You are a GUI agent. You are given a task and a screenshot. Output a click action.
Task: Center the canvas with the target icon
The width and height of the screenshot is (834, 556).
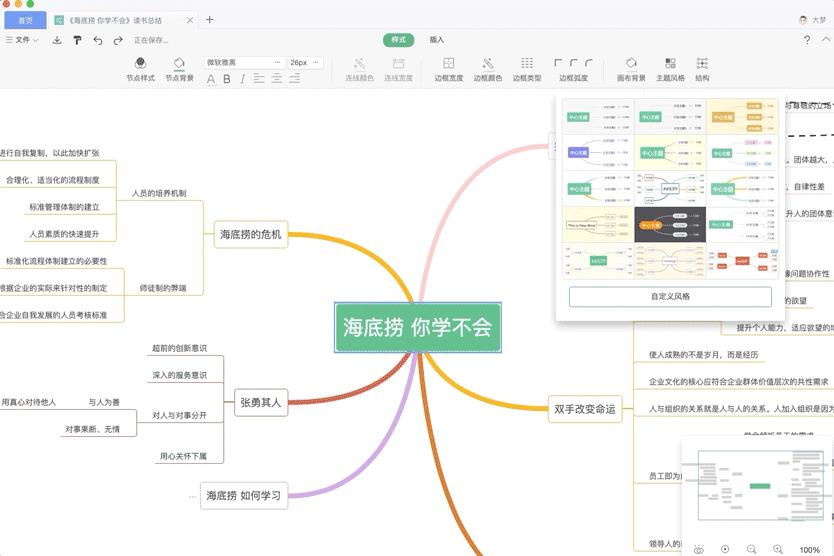(724, 549)
